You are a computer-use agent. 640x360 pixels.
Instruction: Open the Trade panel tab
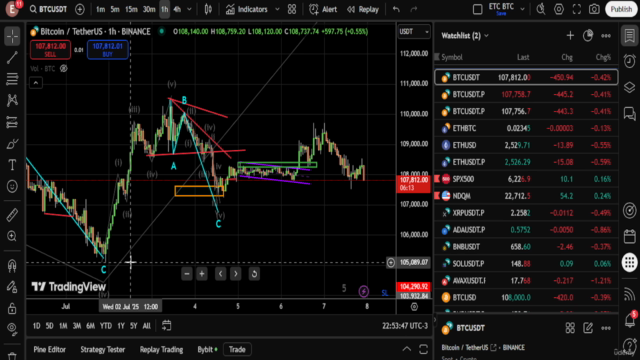tap(237, 349)
